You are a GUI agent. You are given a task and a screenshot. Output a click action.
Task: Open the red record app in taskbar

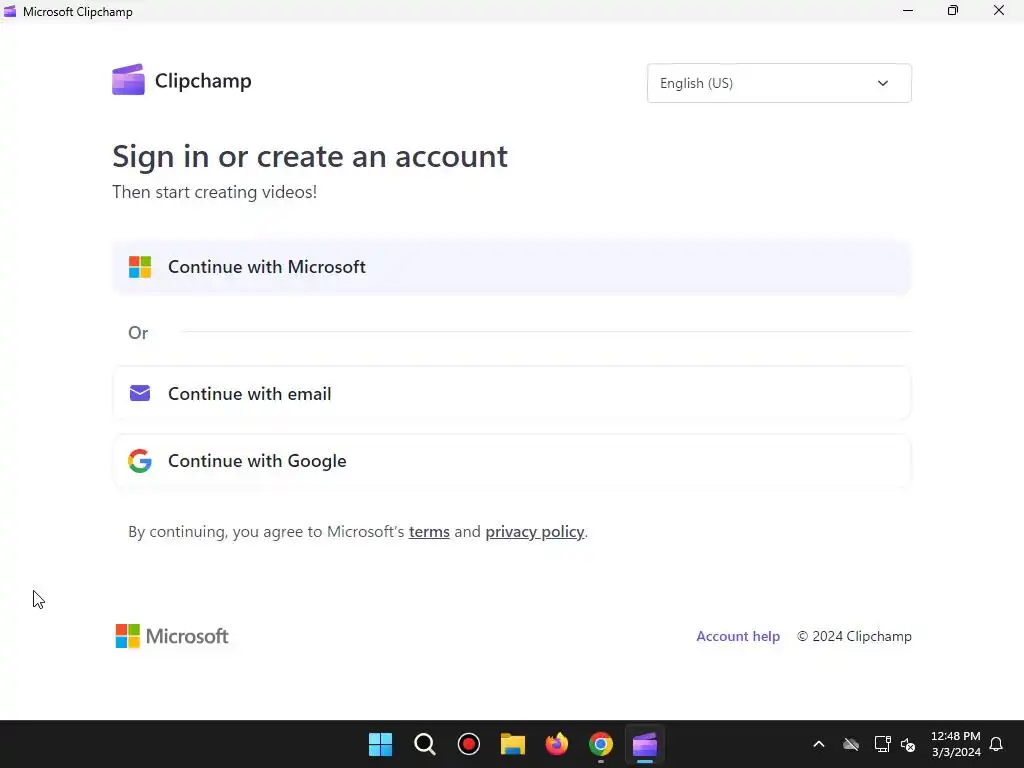pos(469,744)
